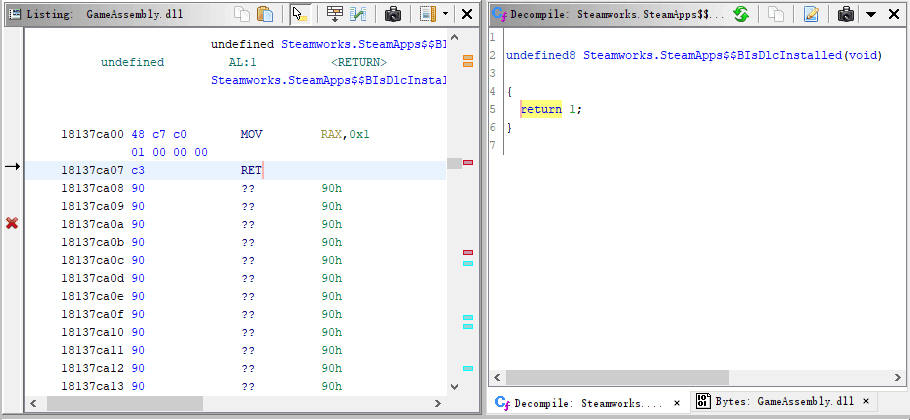
Task: Select the MOV instruction in the listing
Action: (251, 134)
